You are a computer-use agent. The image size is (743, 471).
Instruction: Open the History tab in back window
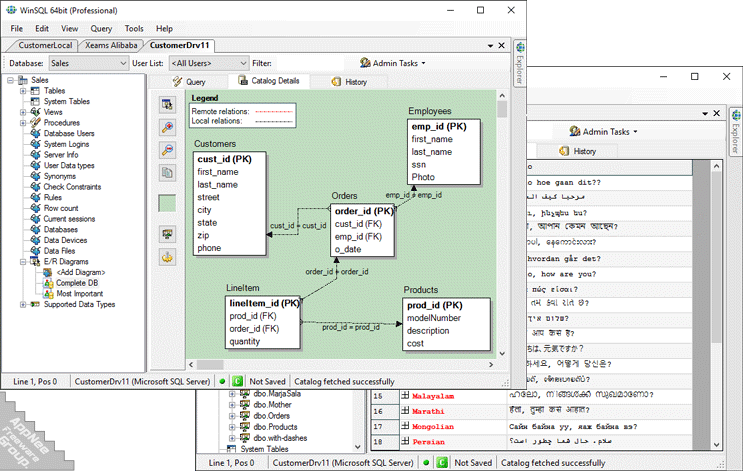[x=578, y=151]
